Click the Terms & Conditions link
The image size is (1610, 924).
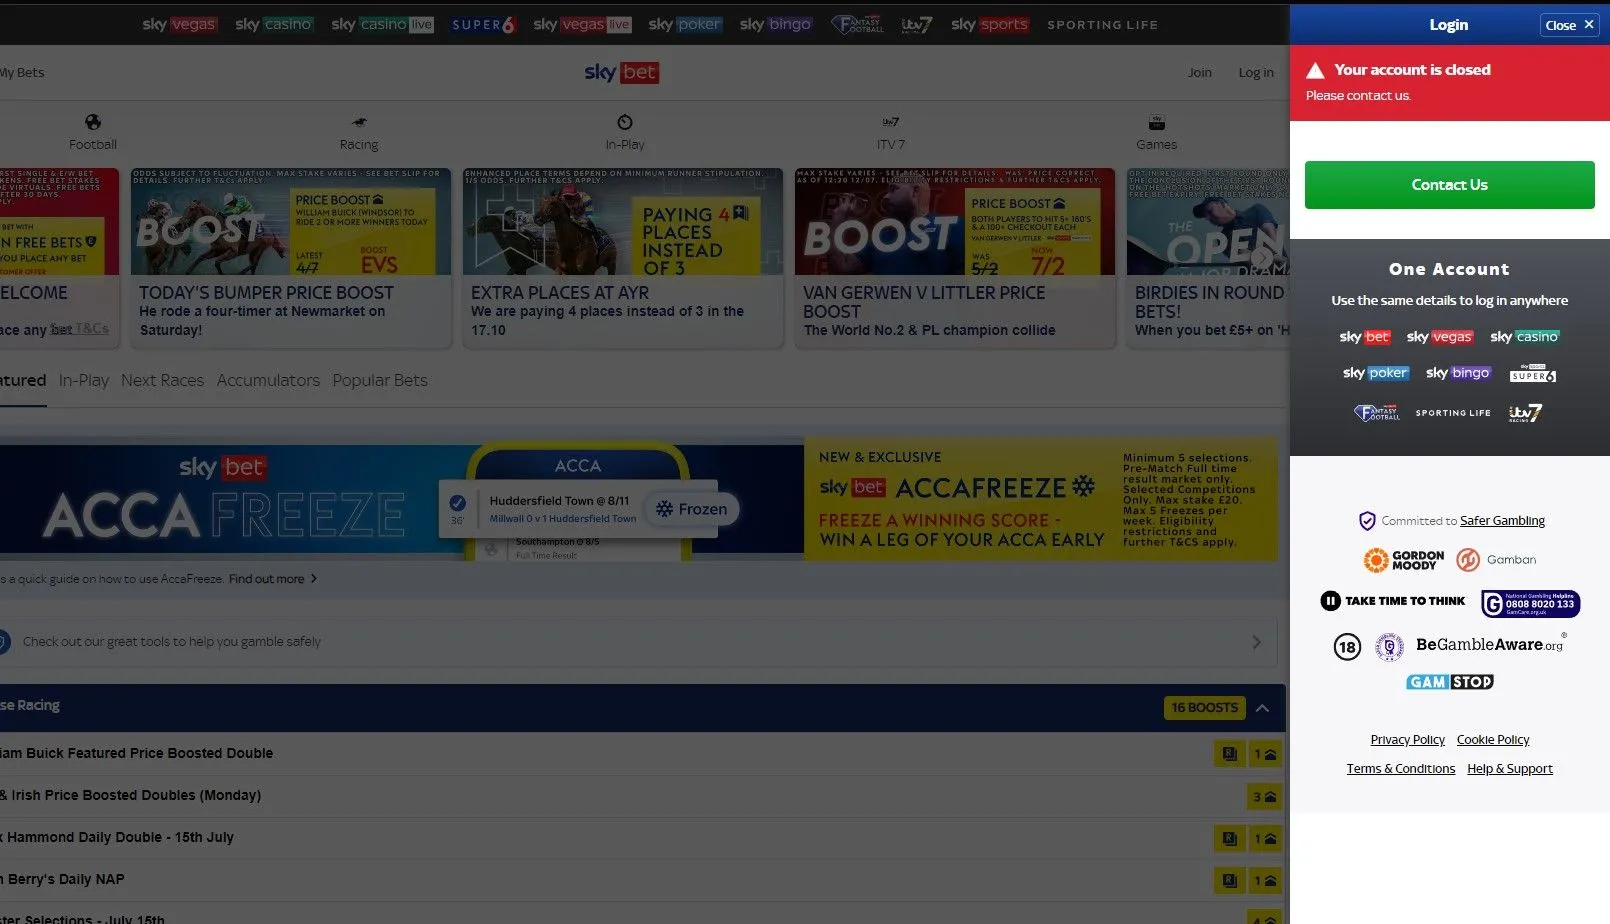click(1400, 769)
